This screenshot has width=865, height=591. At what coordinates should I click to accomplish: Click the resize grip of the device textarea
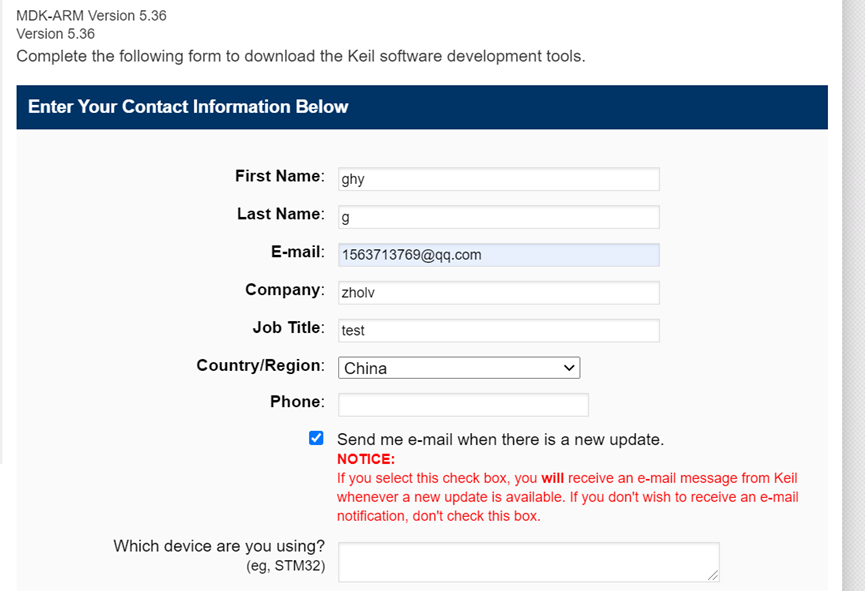(x=713, y=576)
